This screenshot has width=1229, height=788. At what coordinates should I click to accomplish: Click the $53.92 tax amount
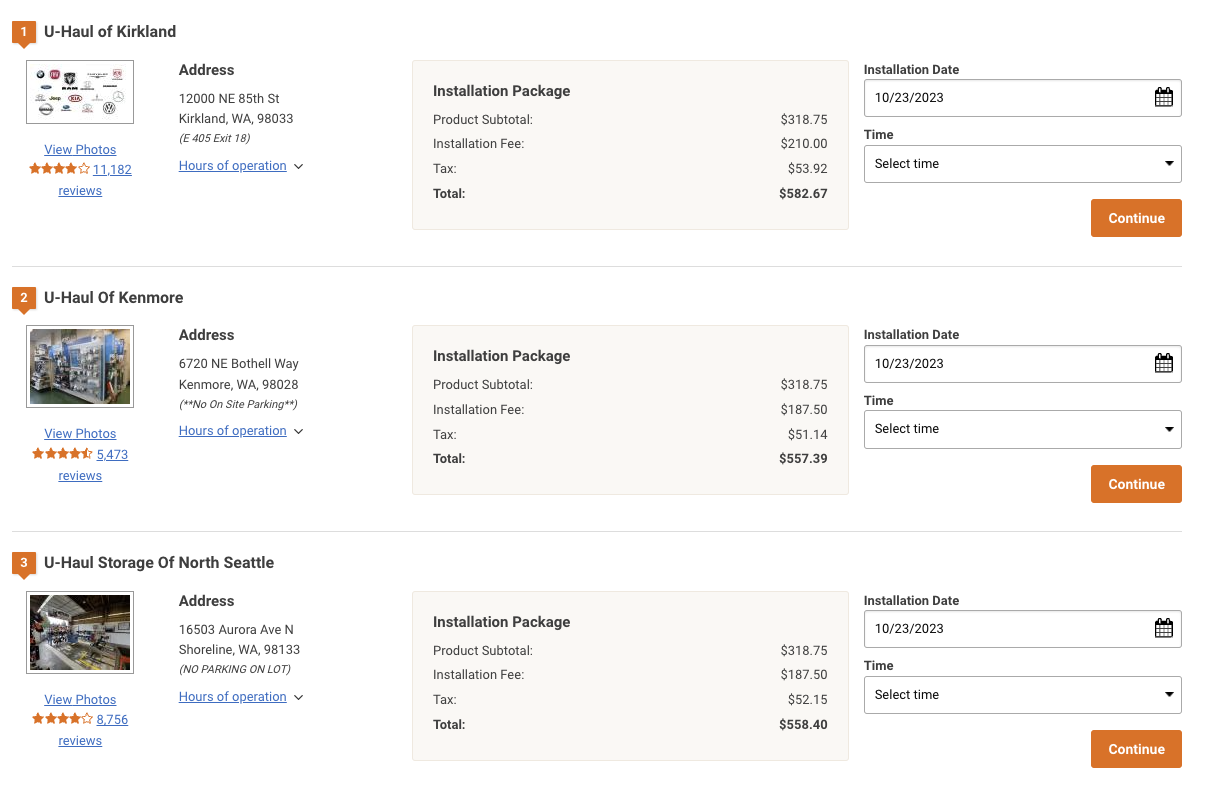click(x=807, y=169)
